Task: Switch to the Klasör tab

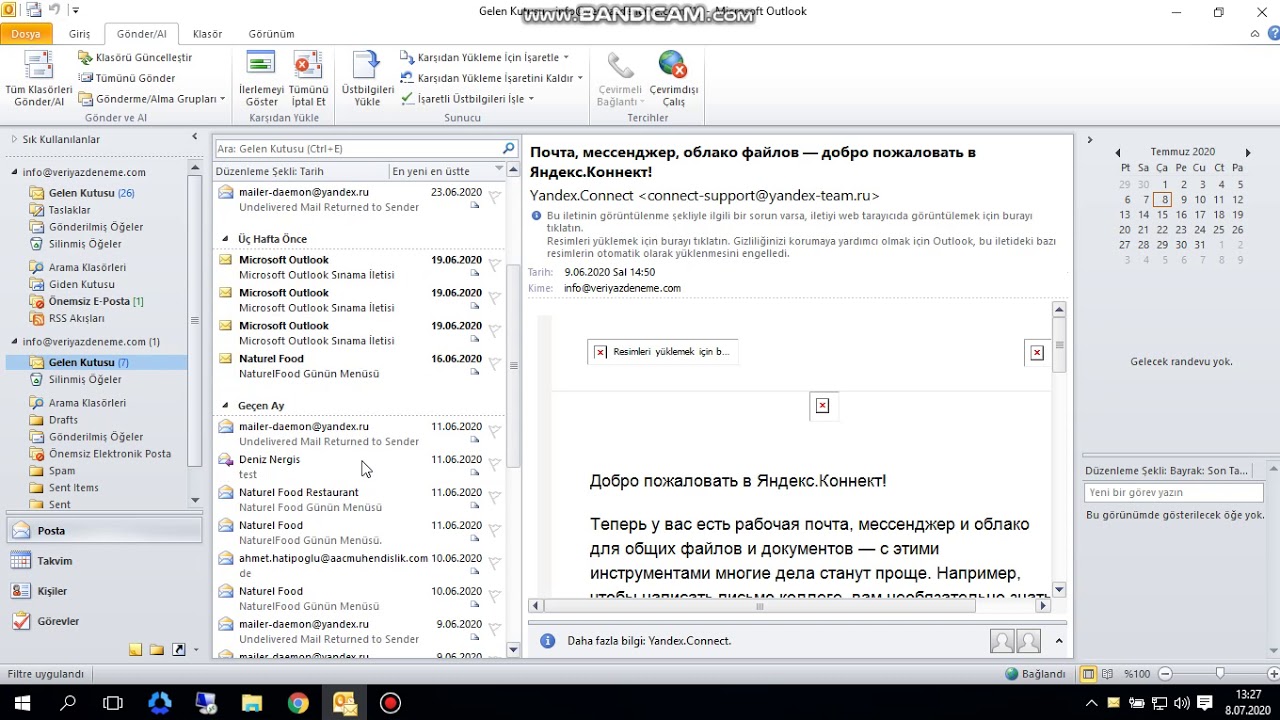Action: (x=207, y=34)
